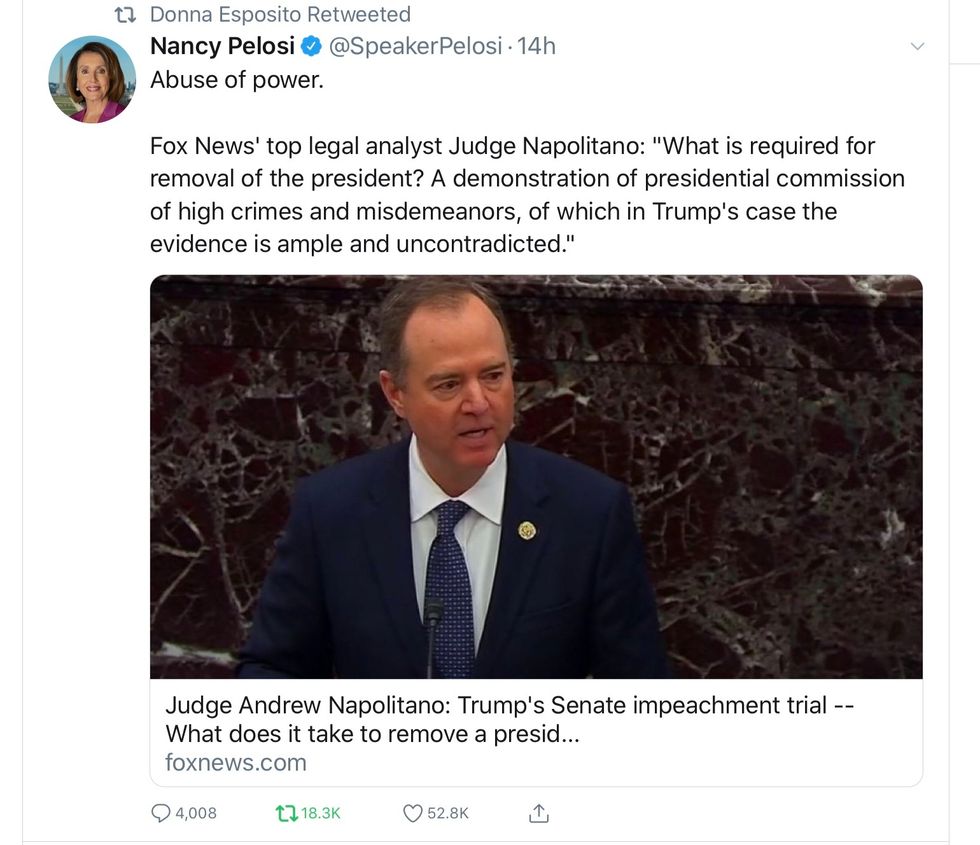Like the tweet with the heart icon
Screen dimensions: 980x845
tap(412, 813)
